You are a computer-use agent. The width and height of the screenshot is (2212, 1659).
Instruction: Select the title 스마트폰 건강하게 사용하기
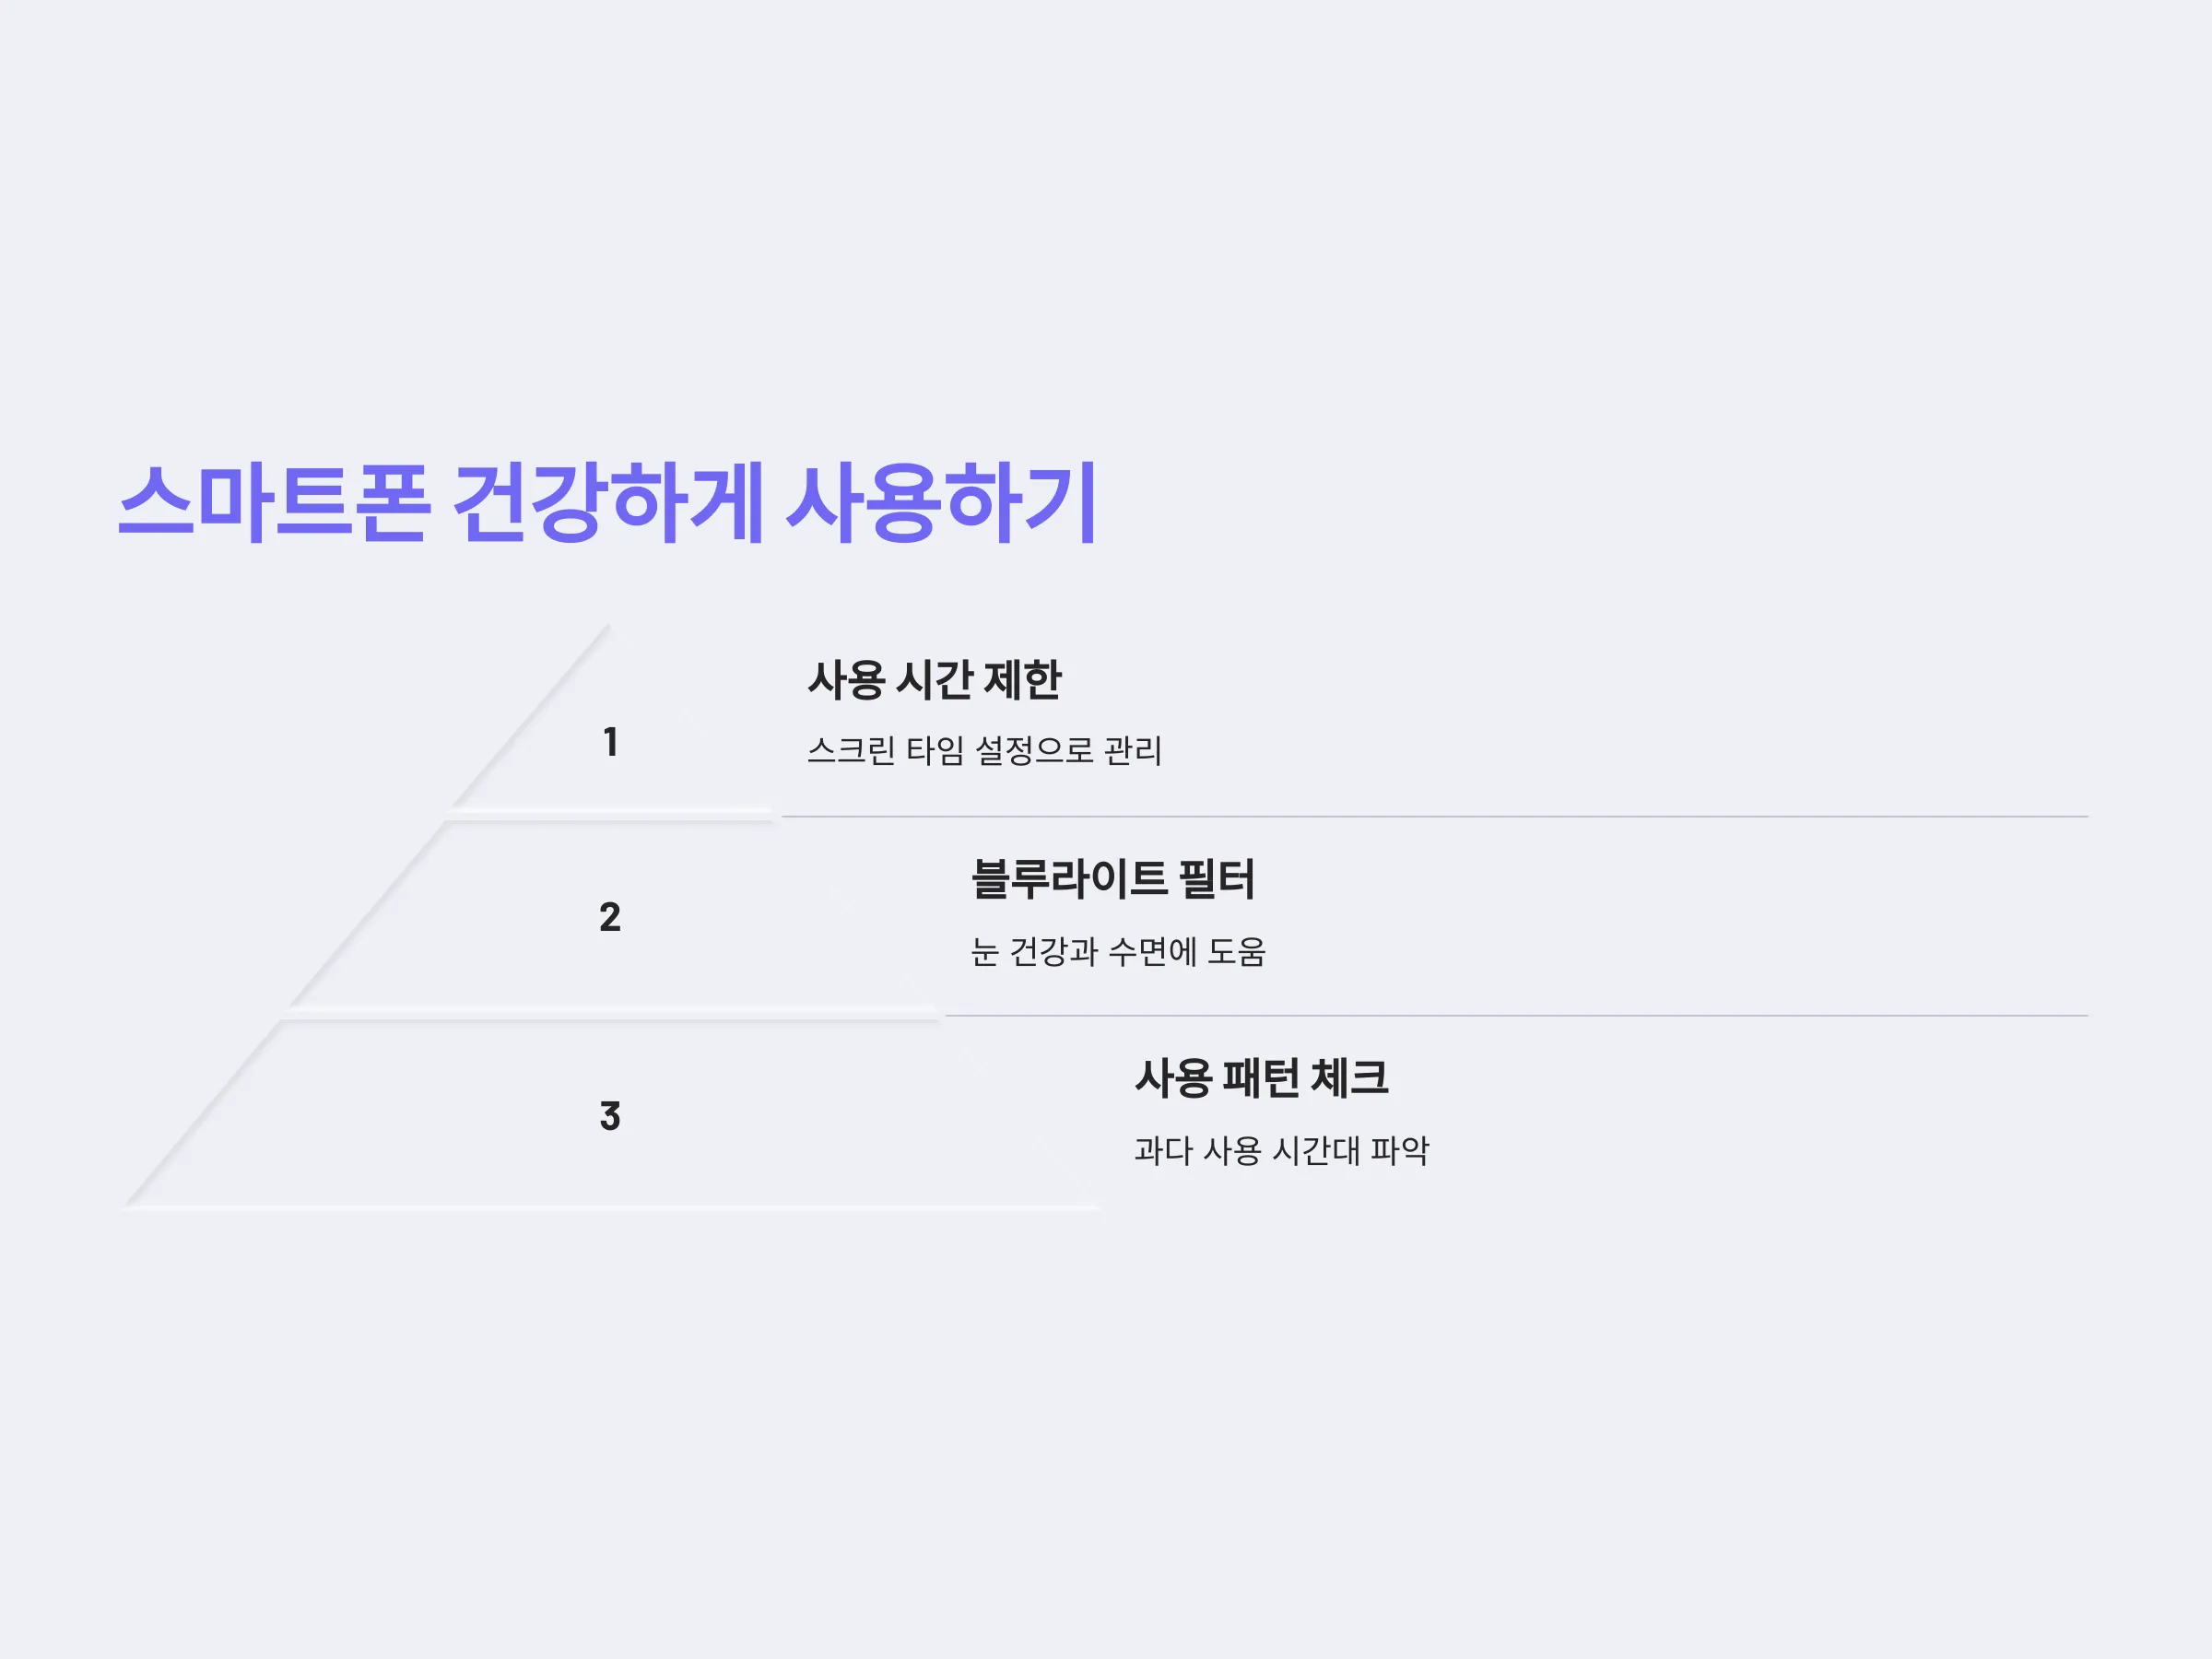608,503
